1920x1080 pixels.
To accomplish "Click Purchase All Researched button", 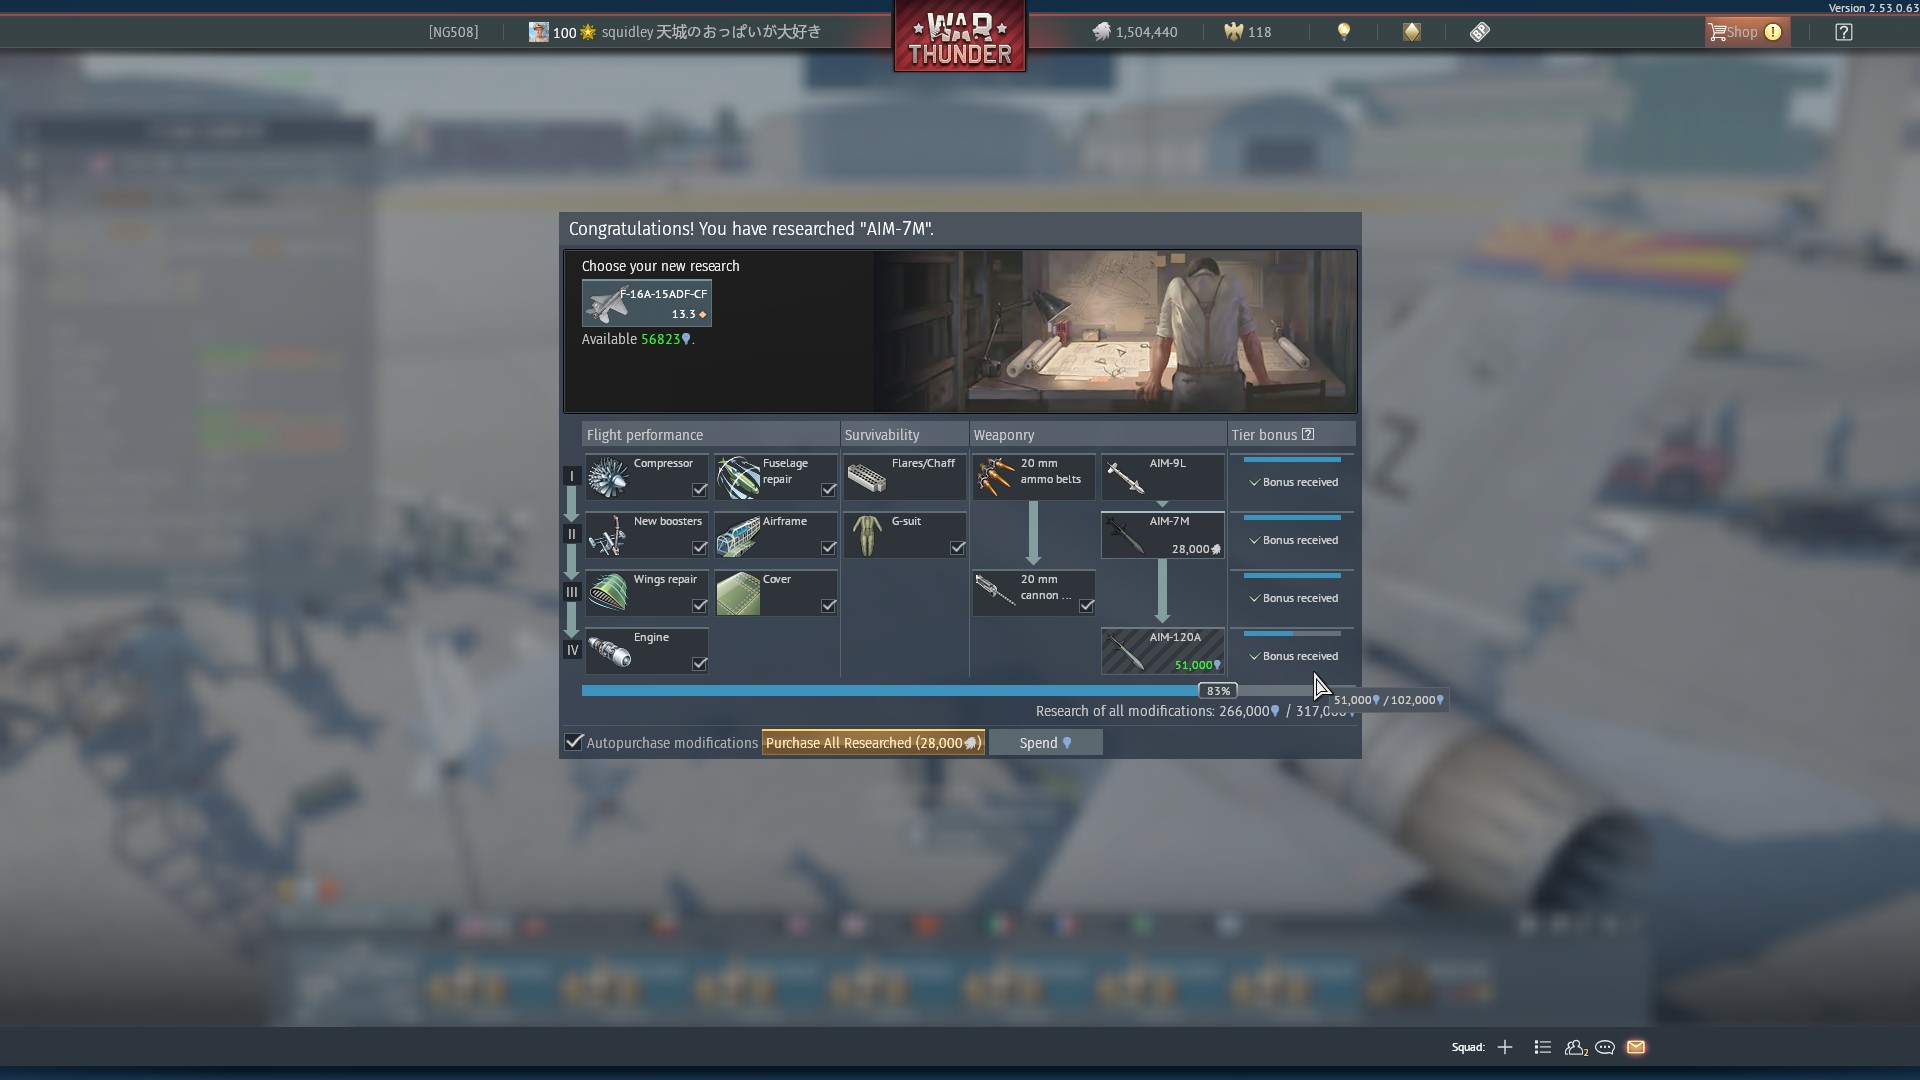I will point(873,743).
